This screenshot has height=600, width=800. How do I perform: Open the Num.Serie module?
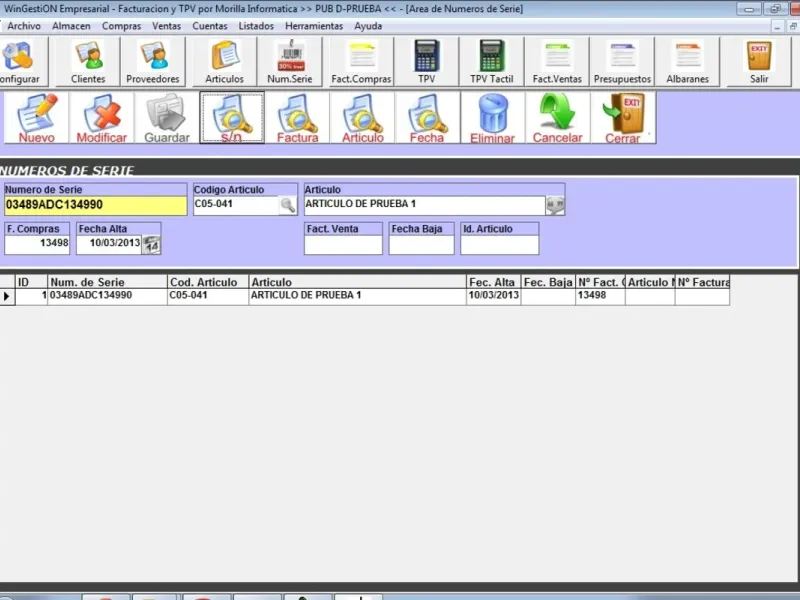pos(290,62)
